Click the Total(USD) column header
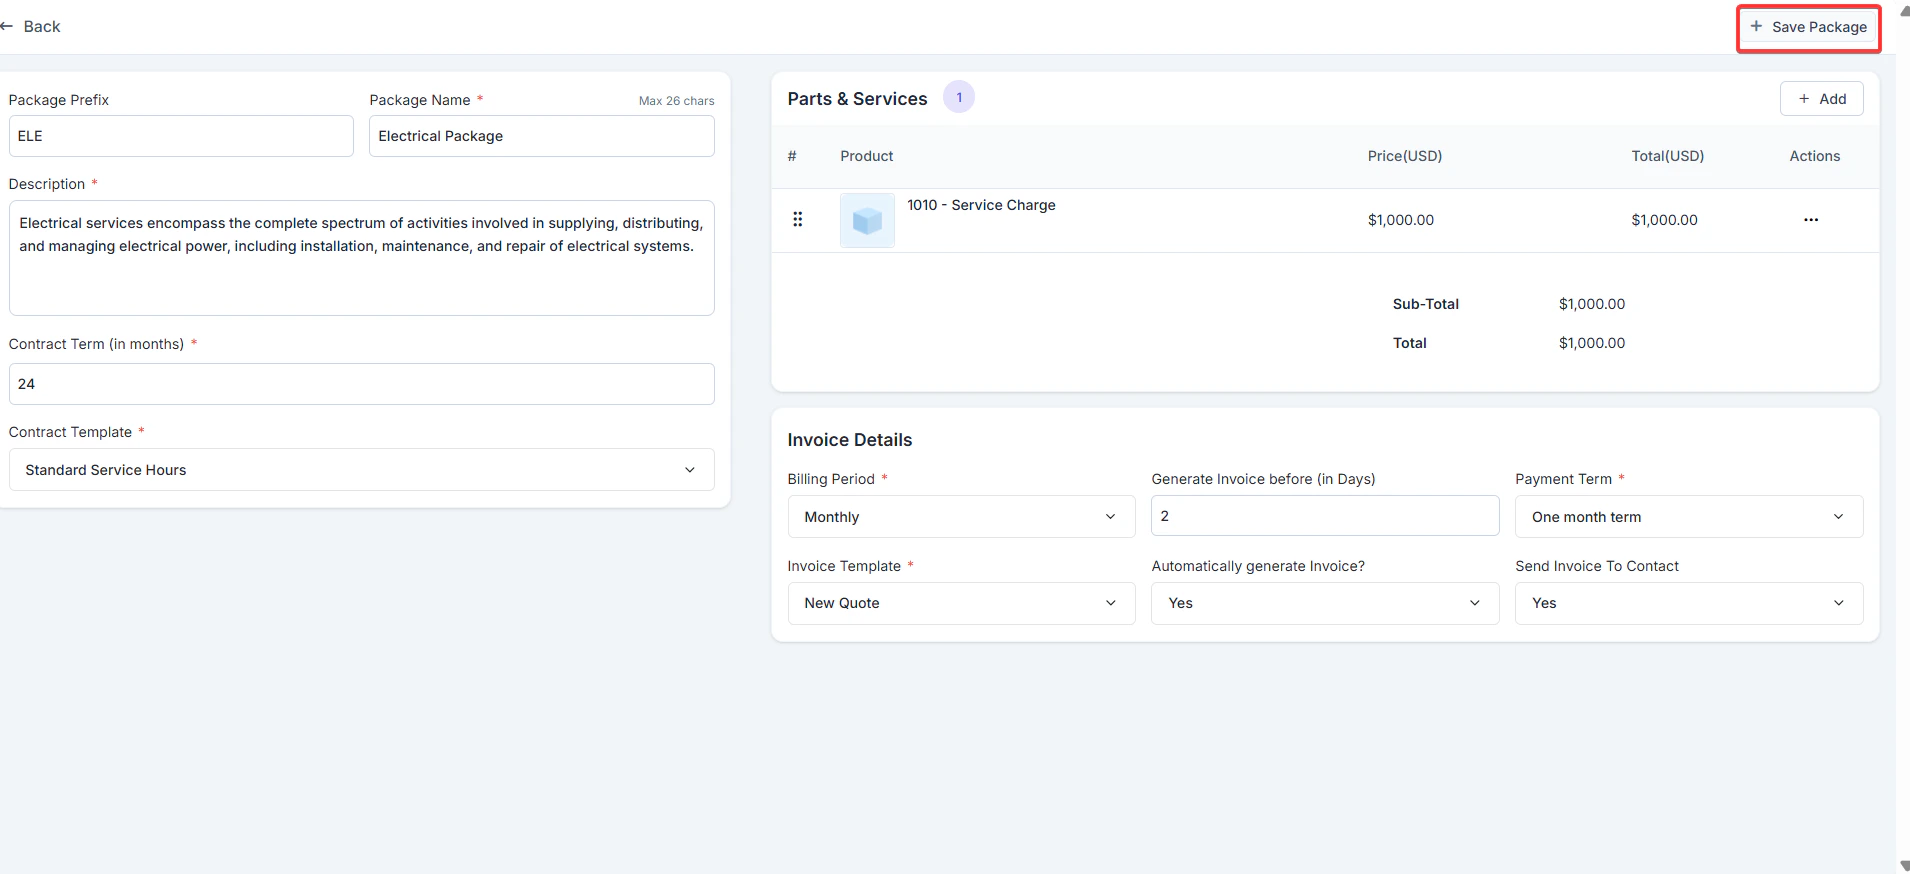Screen dimensions: 1910x874 (x=1667, y=156)
